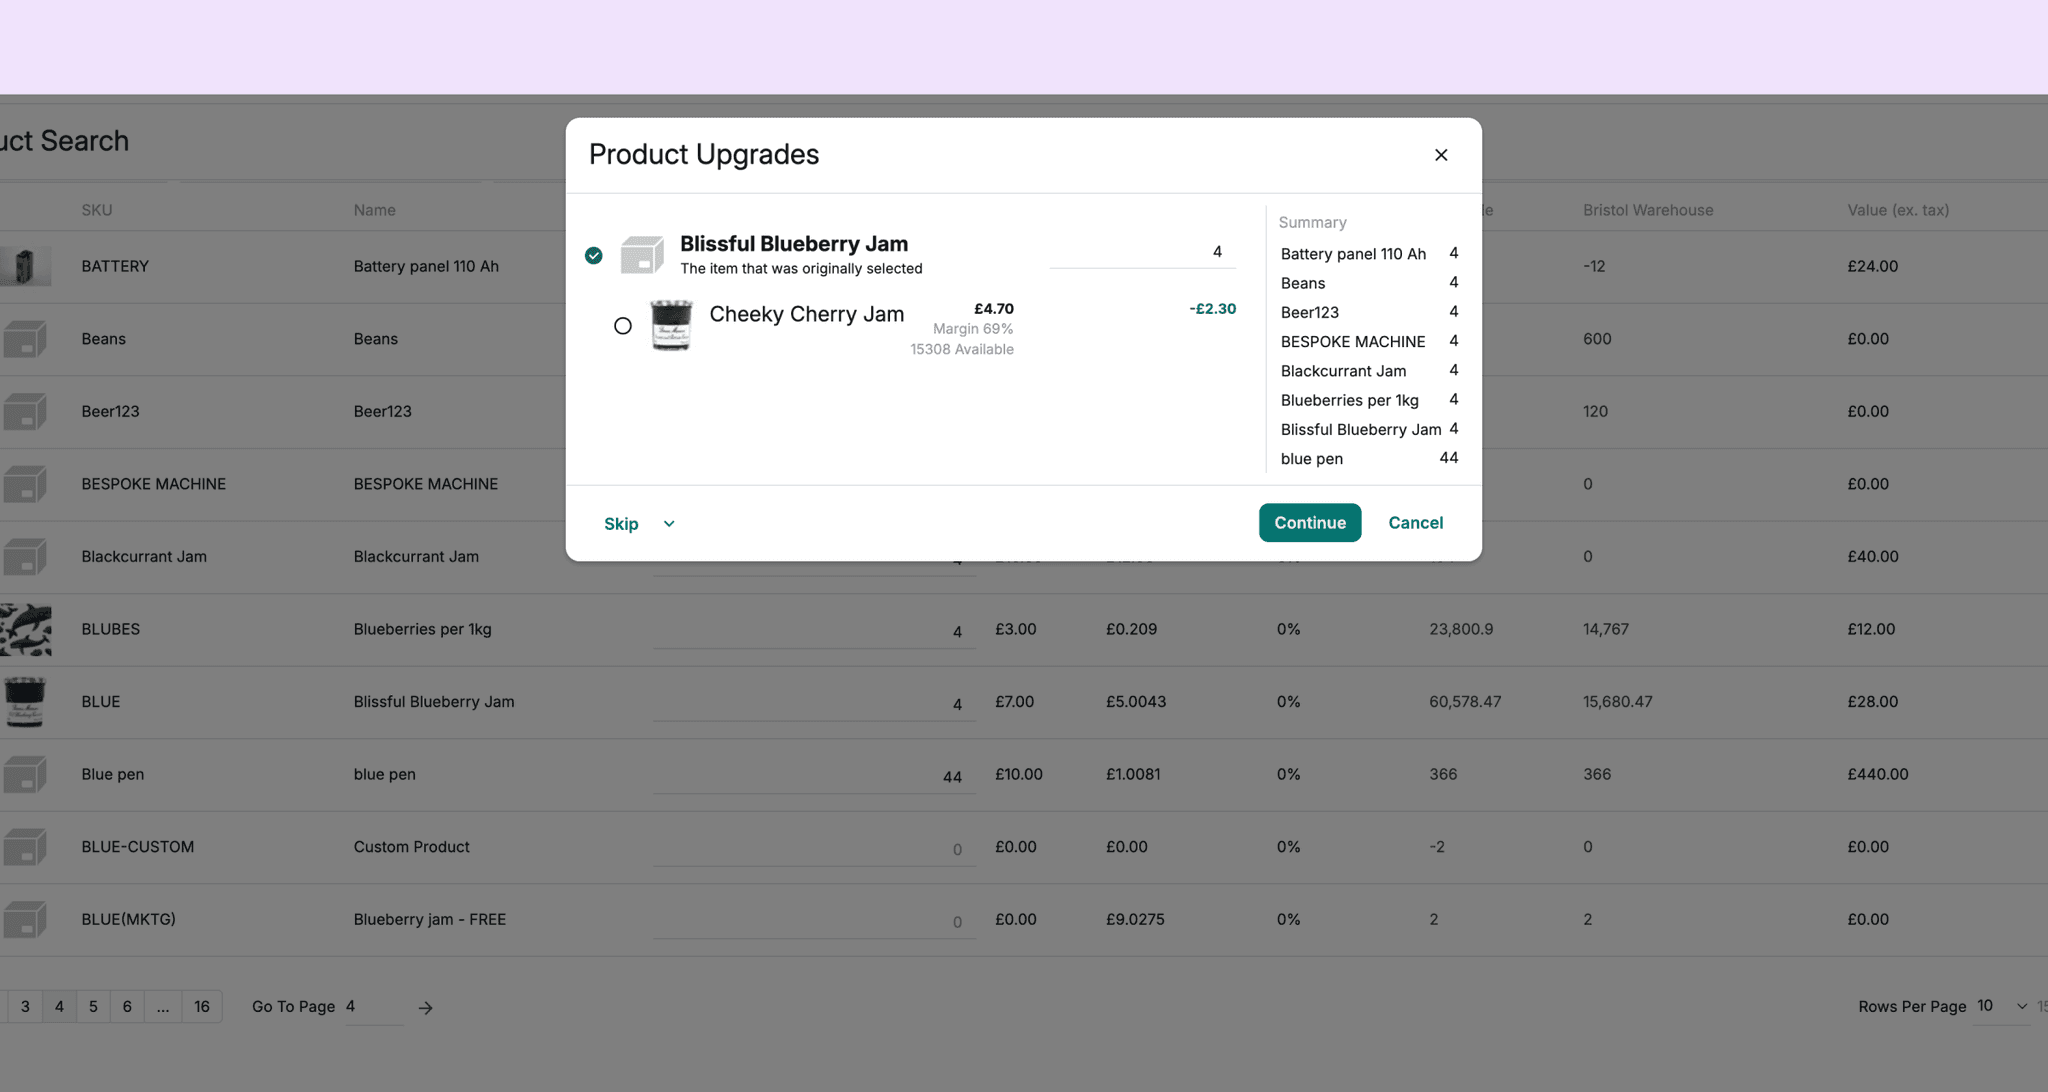Click the Blueberry jam - FREE quantity field
The height and width of the screenshot is (1092, 2048).
[814, 921]
